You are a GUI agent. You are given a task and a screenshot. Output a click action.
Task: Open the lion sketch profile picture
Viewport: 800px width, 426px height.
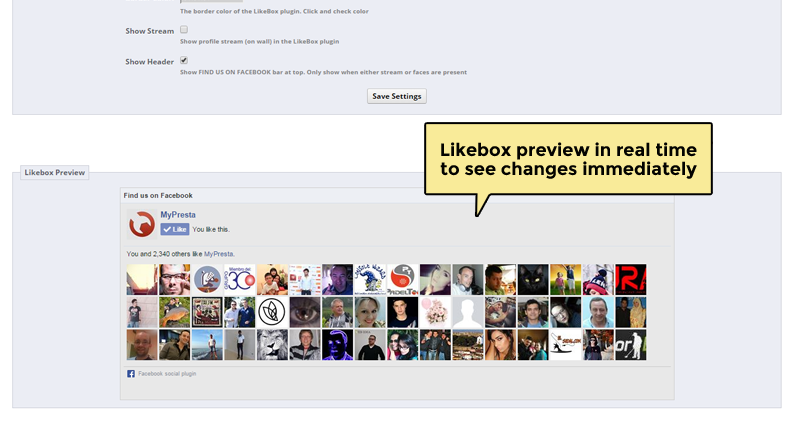pyautogui.click(x=272, y=345)
